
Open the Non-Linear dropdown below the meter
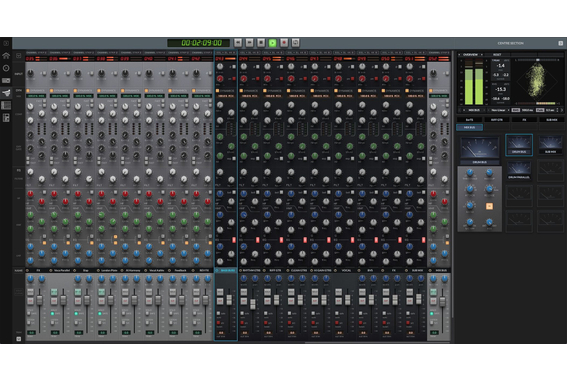point(498,110)
